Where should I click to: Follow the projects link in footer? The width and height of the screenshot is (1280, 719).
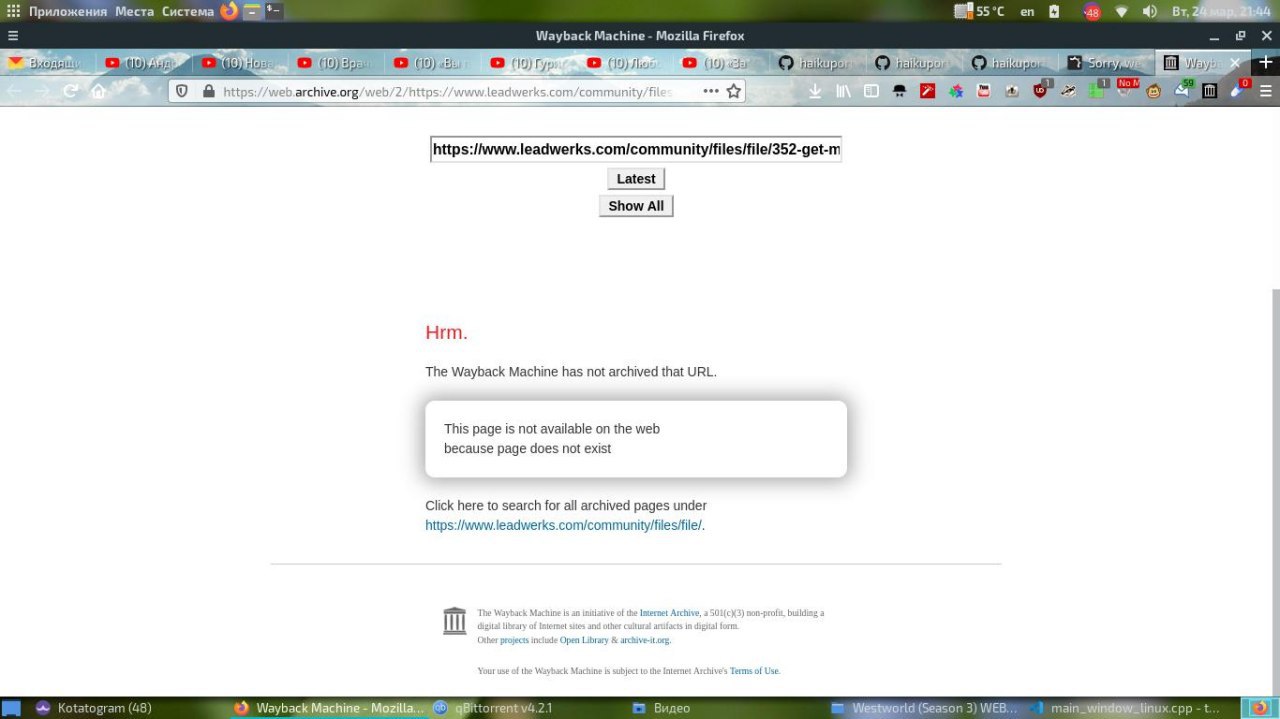click(514, 640)
